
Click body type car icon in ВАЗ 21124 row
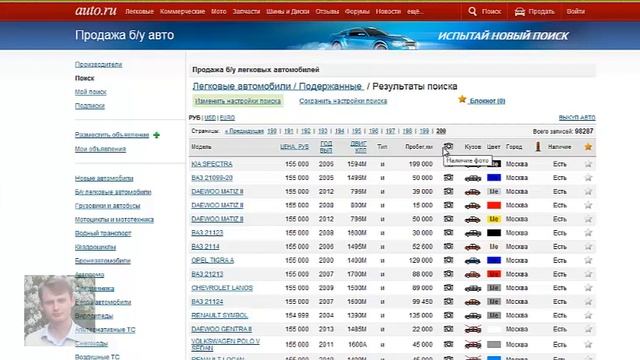[473, 302]
